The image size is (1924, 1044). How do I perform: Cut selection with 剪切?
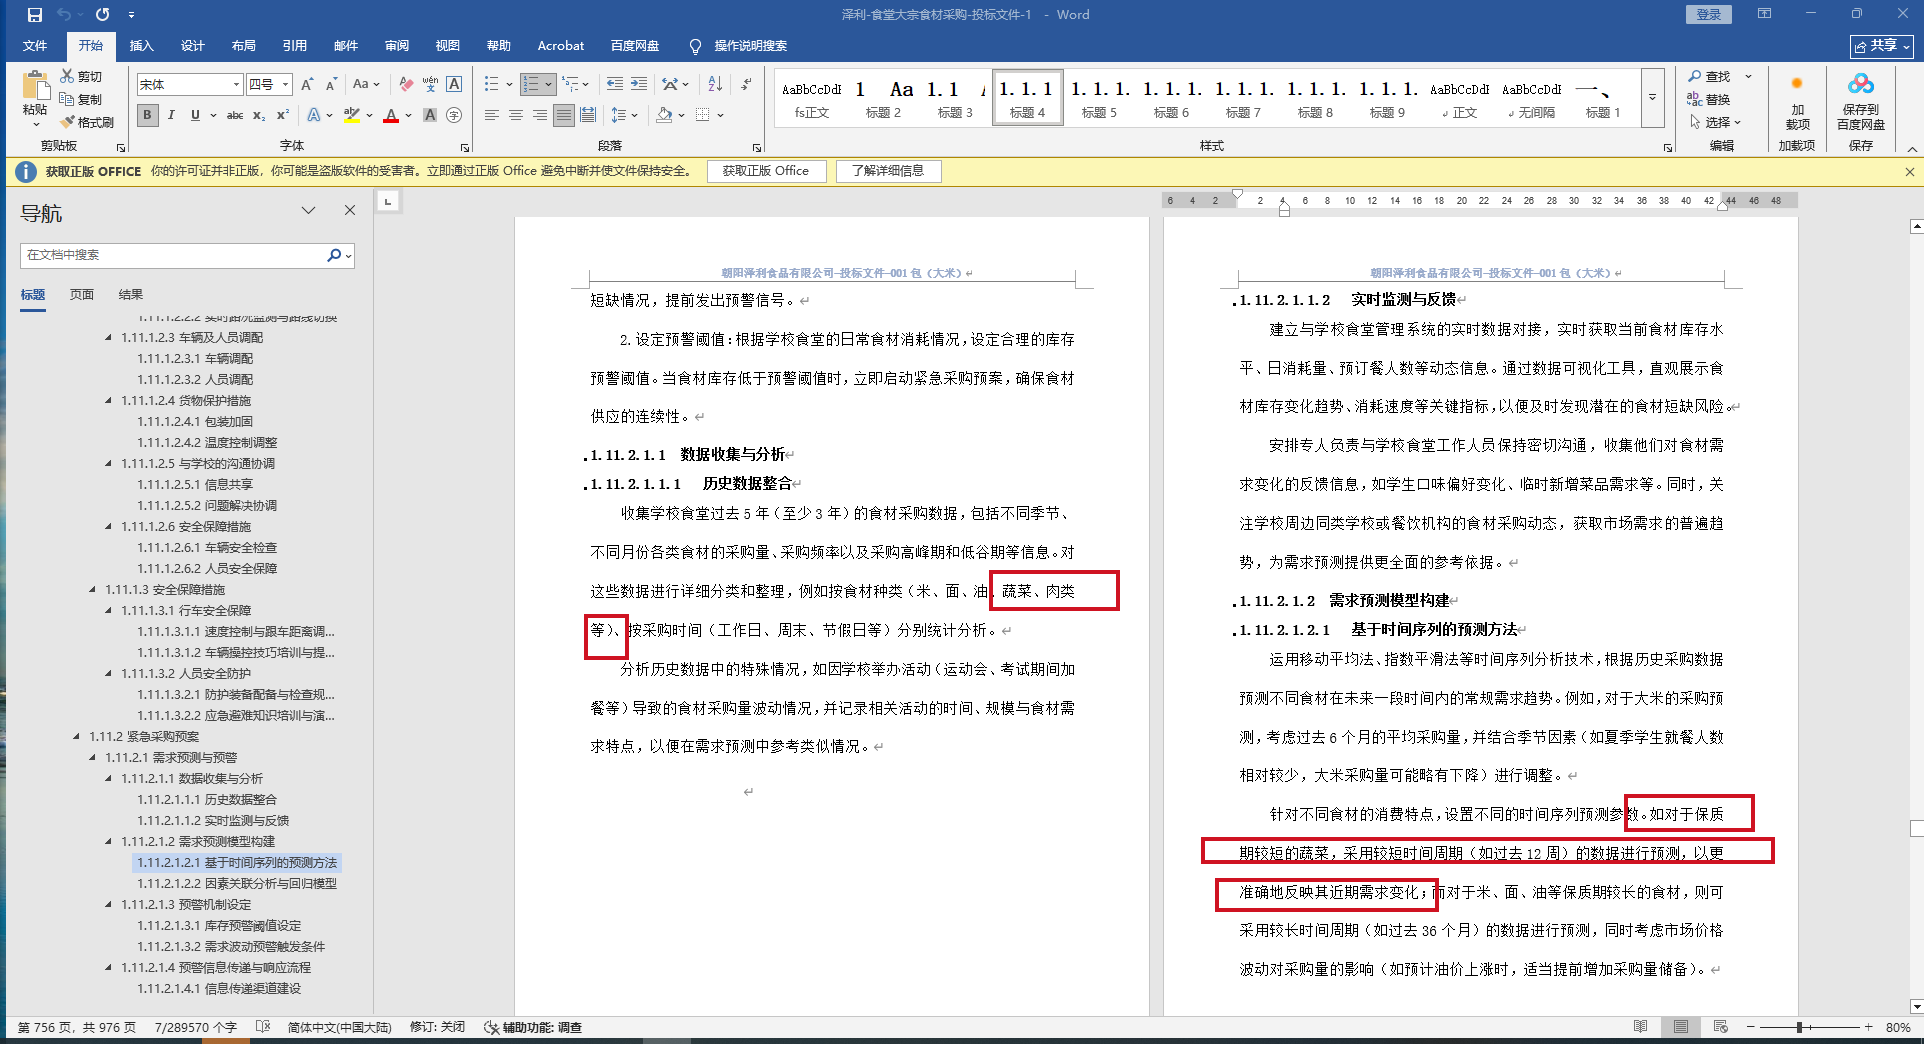click(x=81, y=76)
